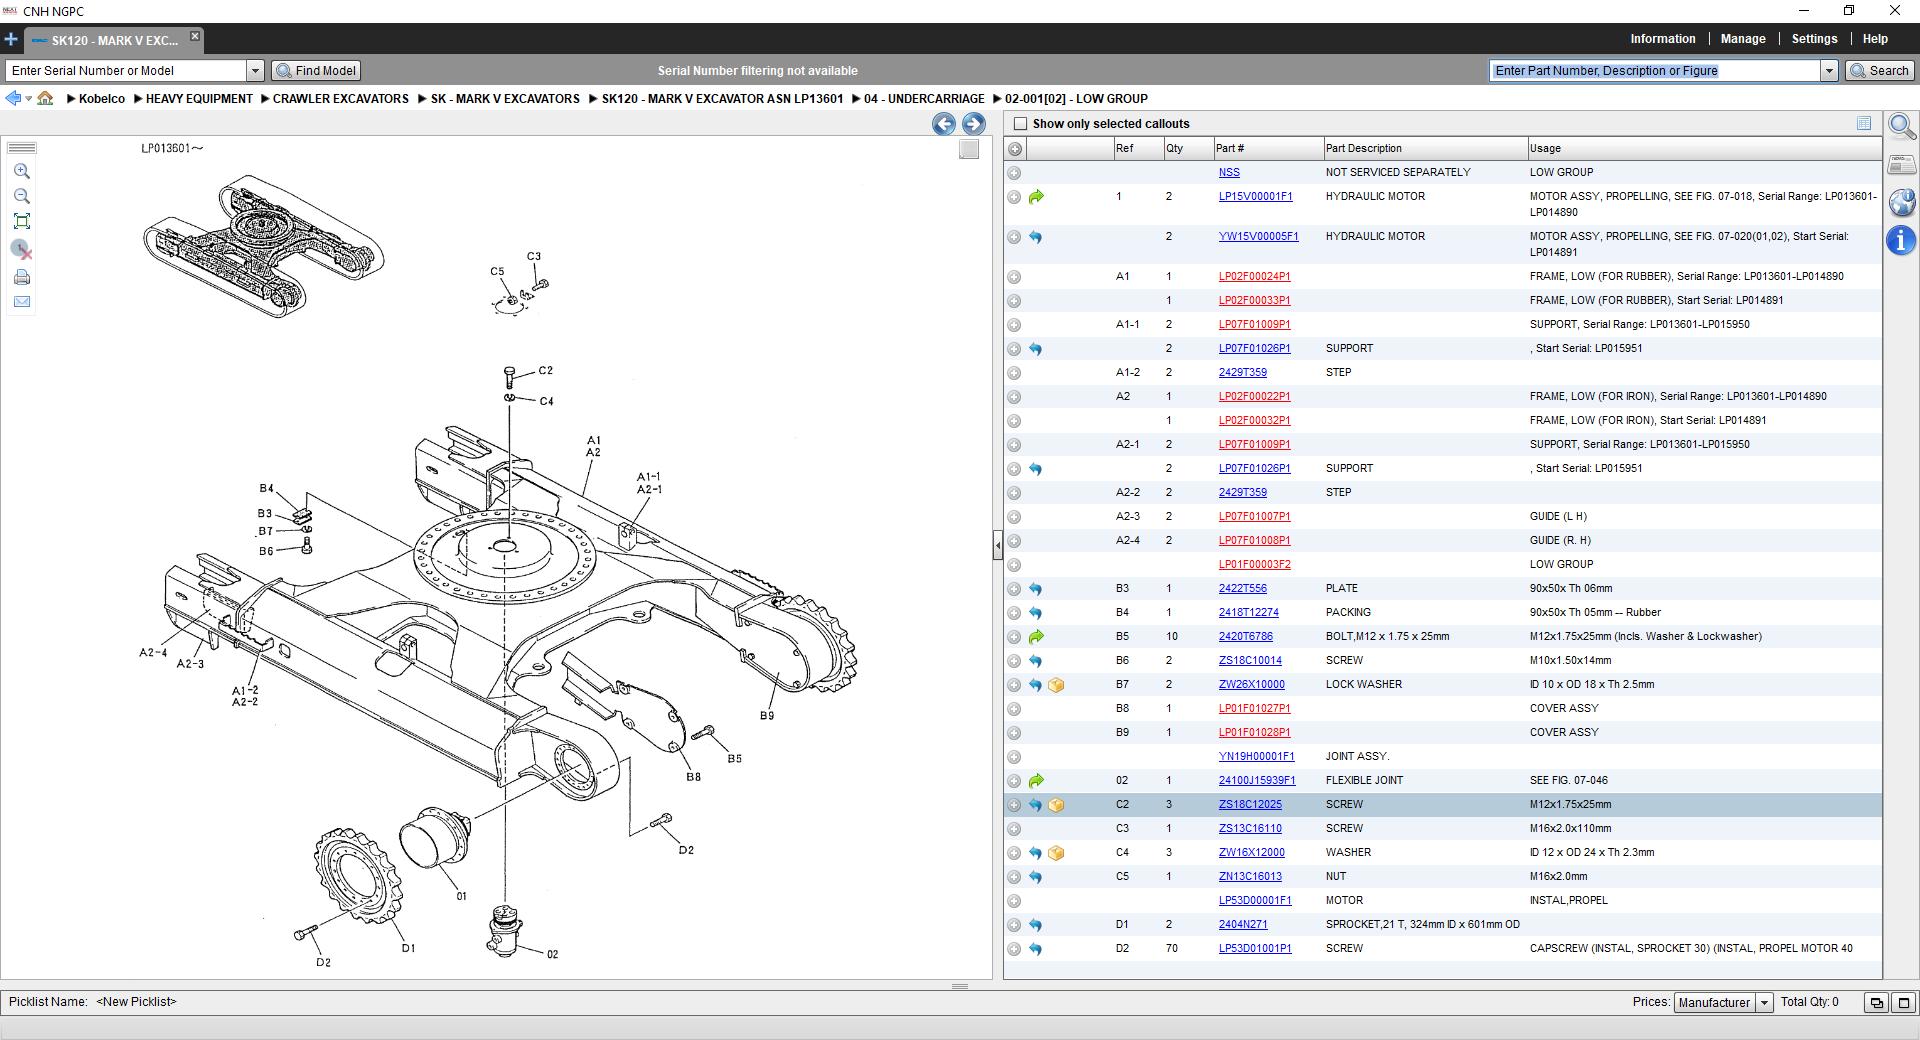Open the documents panel icon in the sidebar
This screenshot has height=1040, width=1920.
(1901, 164)
